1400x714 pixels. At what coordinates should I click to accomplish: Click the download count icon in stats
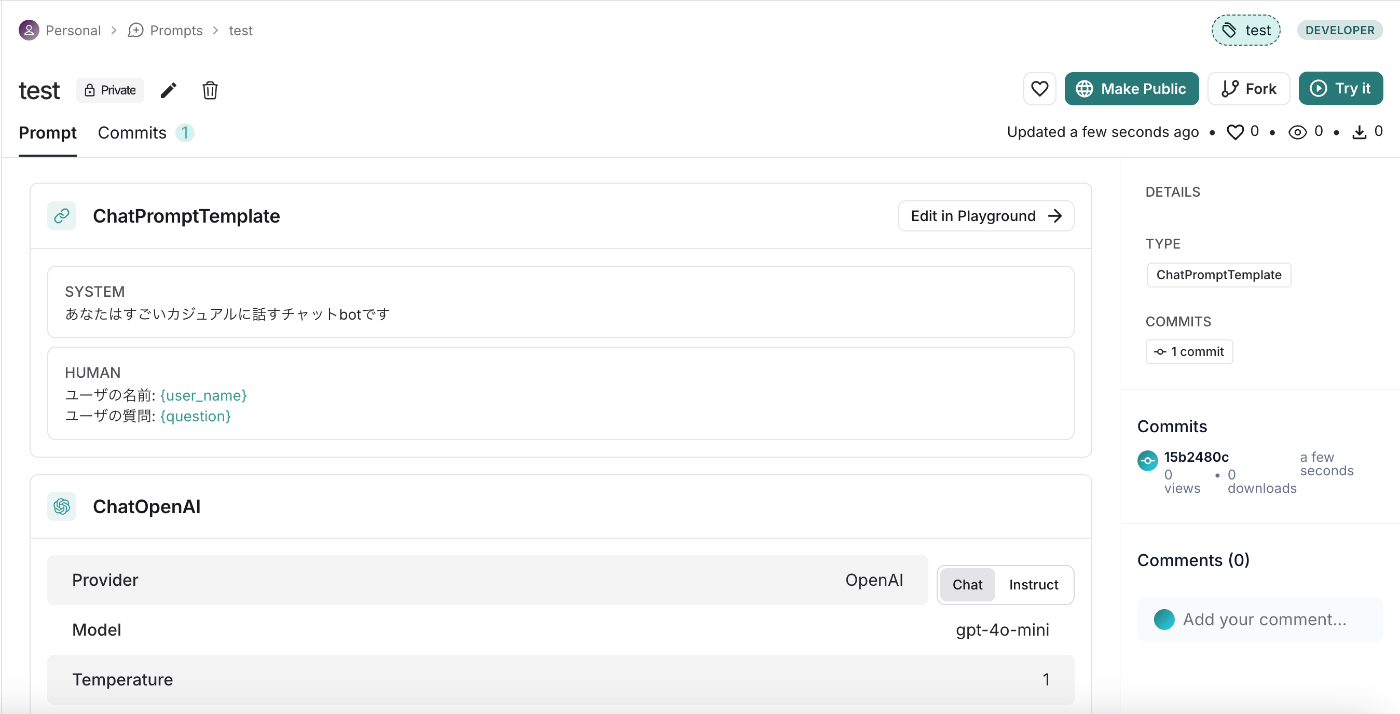click(1360, 132)
